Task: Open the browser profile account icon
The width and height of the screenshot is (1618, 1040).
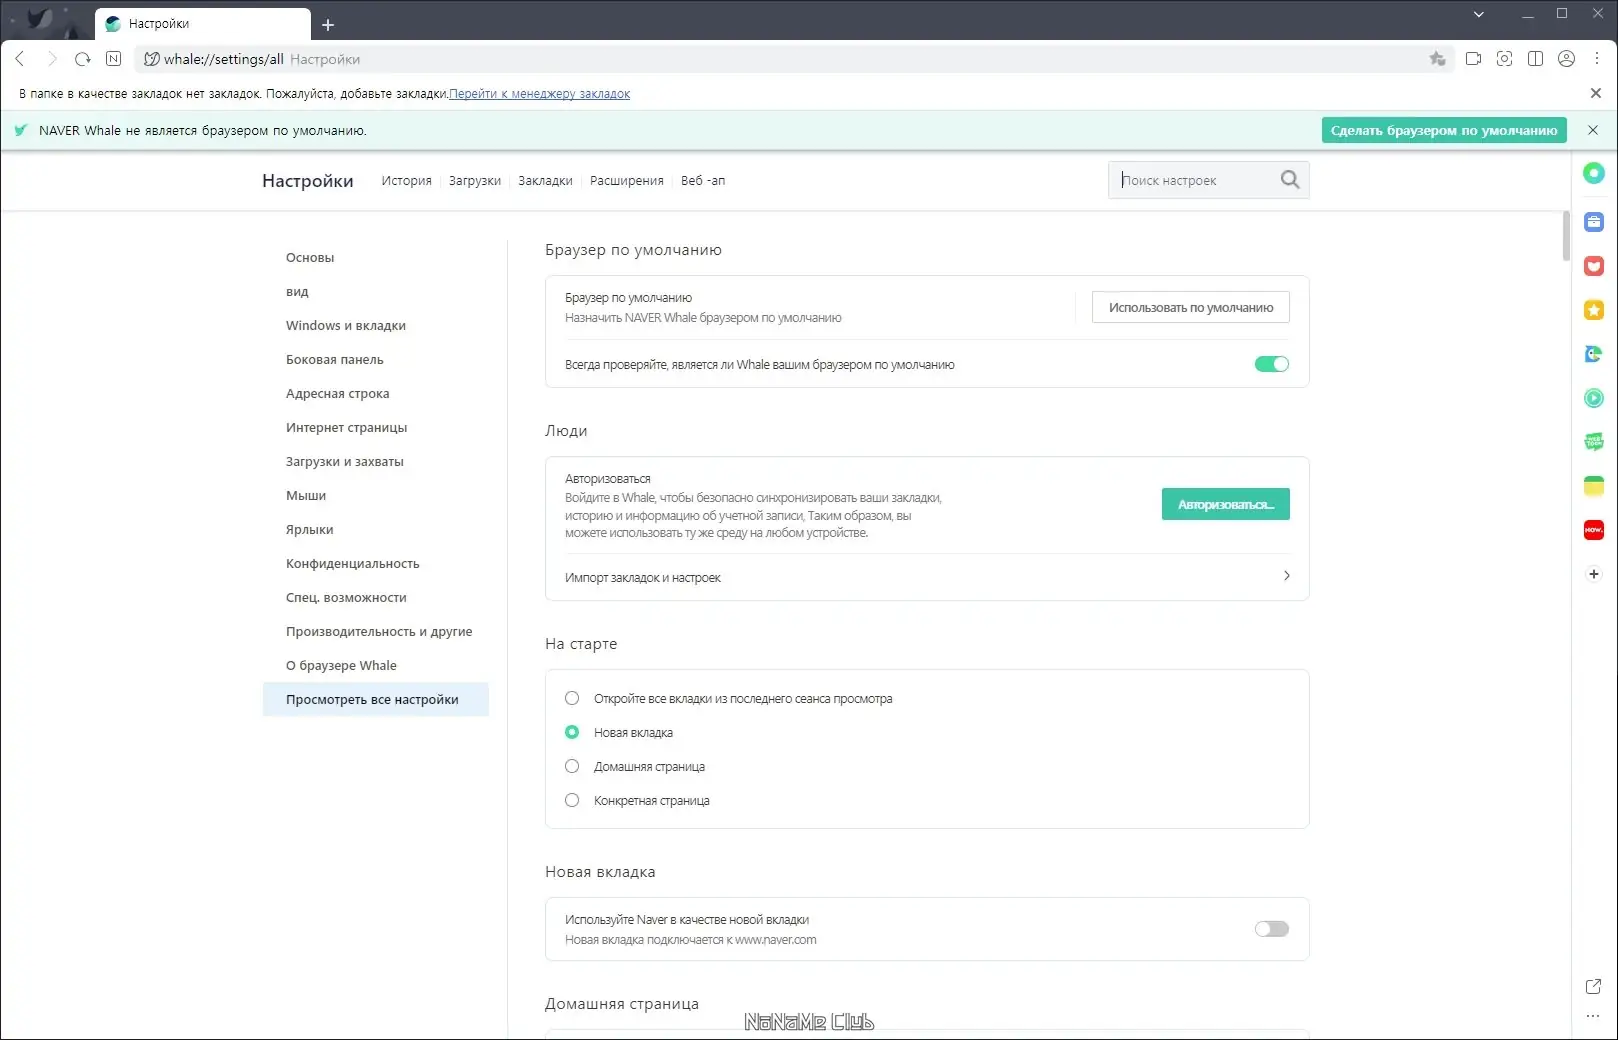Action: point(1566,59)
